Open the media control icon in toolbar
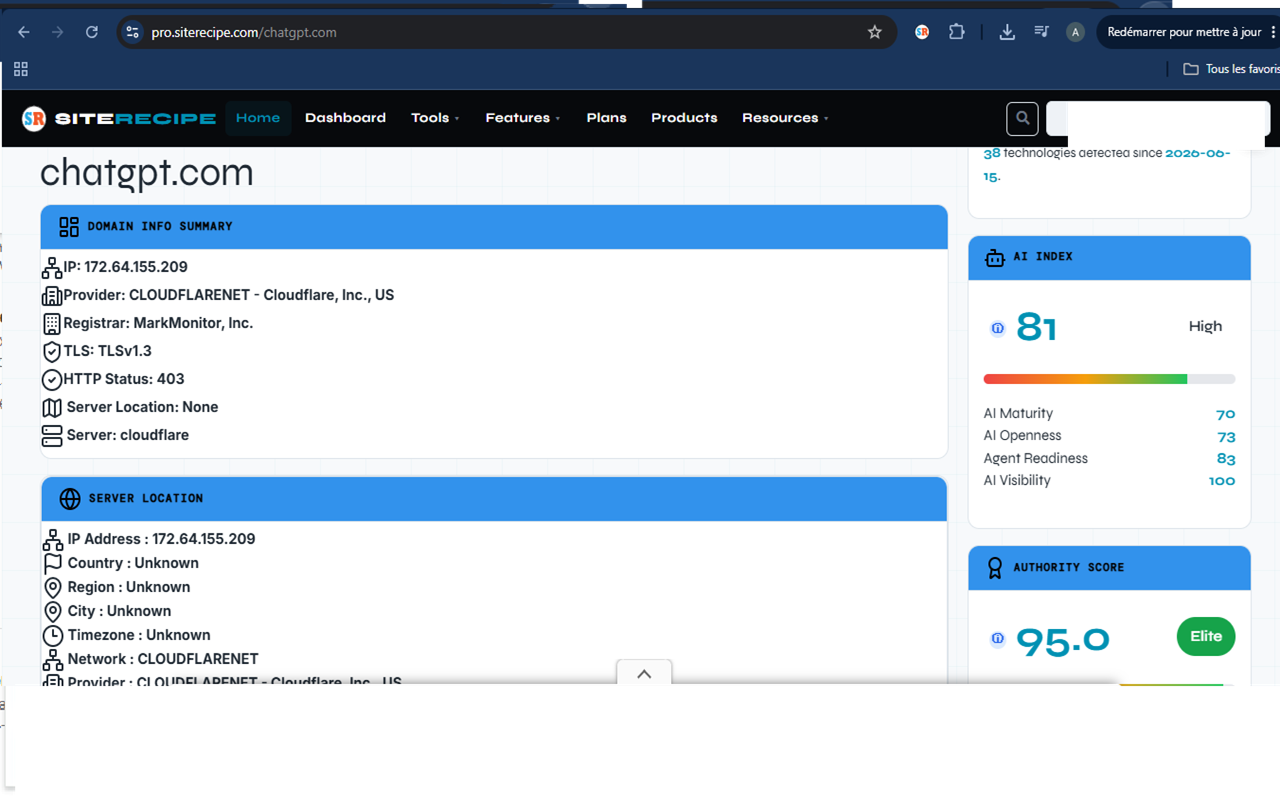The height and width of the screenshot is (800, 1280). [1041, 32]
